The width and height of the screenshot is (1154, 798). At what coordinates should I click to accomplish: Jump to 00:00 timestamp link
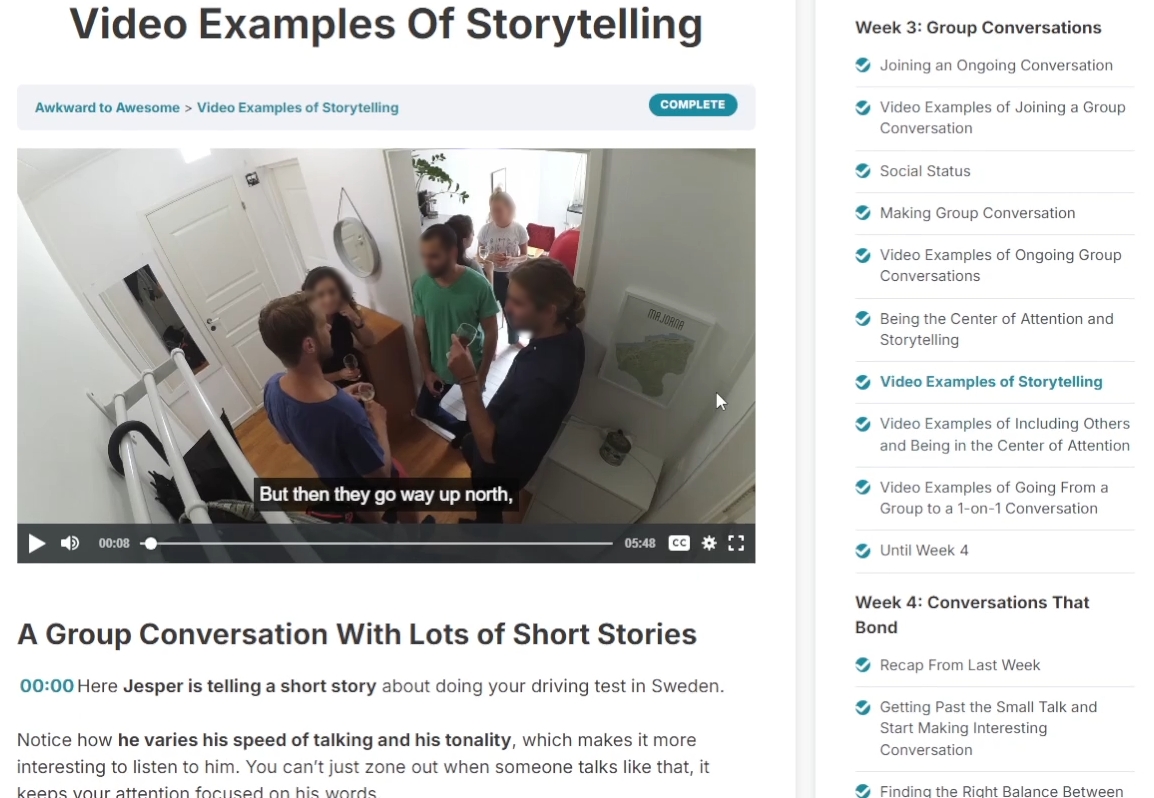pyautogui.click(x=46, y=686)
